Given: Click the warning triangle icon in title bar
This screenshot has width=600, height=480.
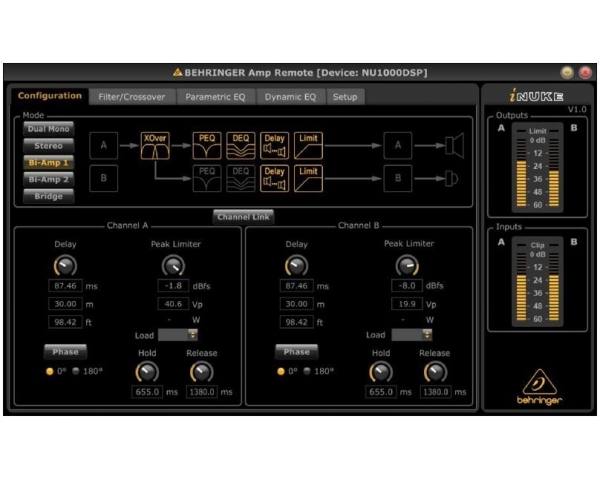Looking at the screenshot, I should point(178,72).
